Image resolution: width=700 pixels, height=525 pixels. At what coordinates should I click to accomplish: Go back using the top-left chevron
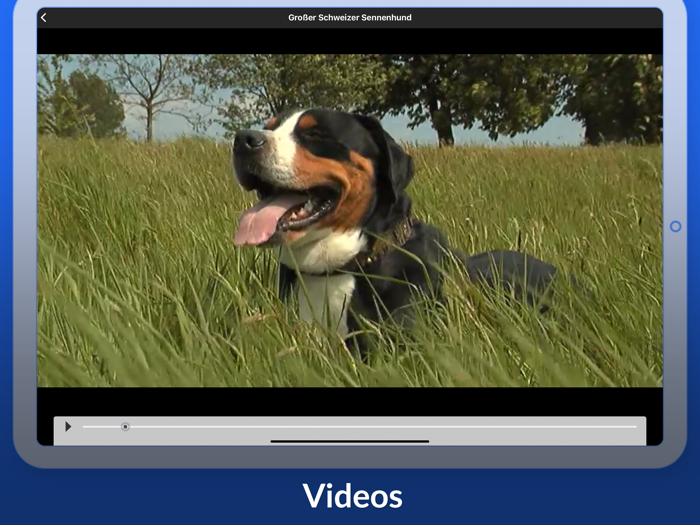(43, 17)
